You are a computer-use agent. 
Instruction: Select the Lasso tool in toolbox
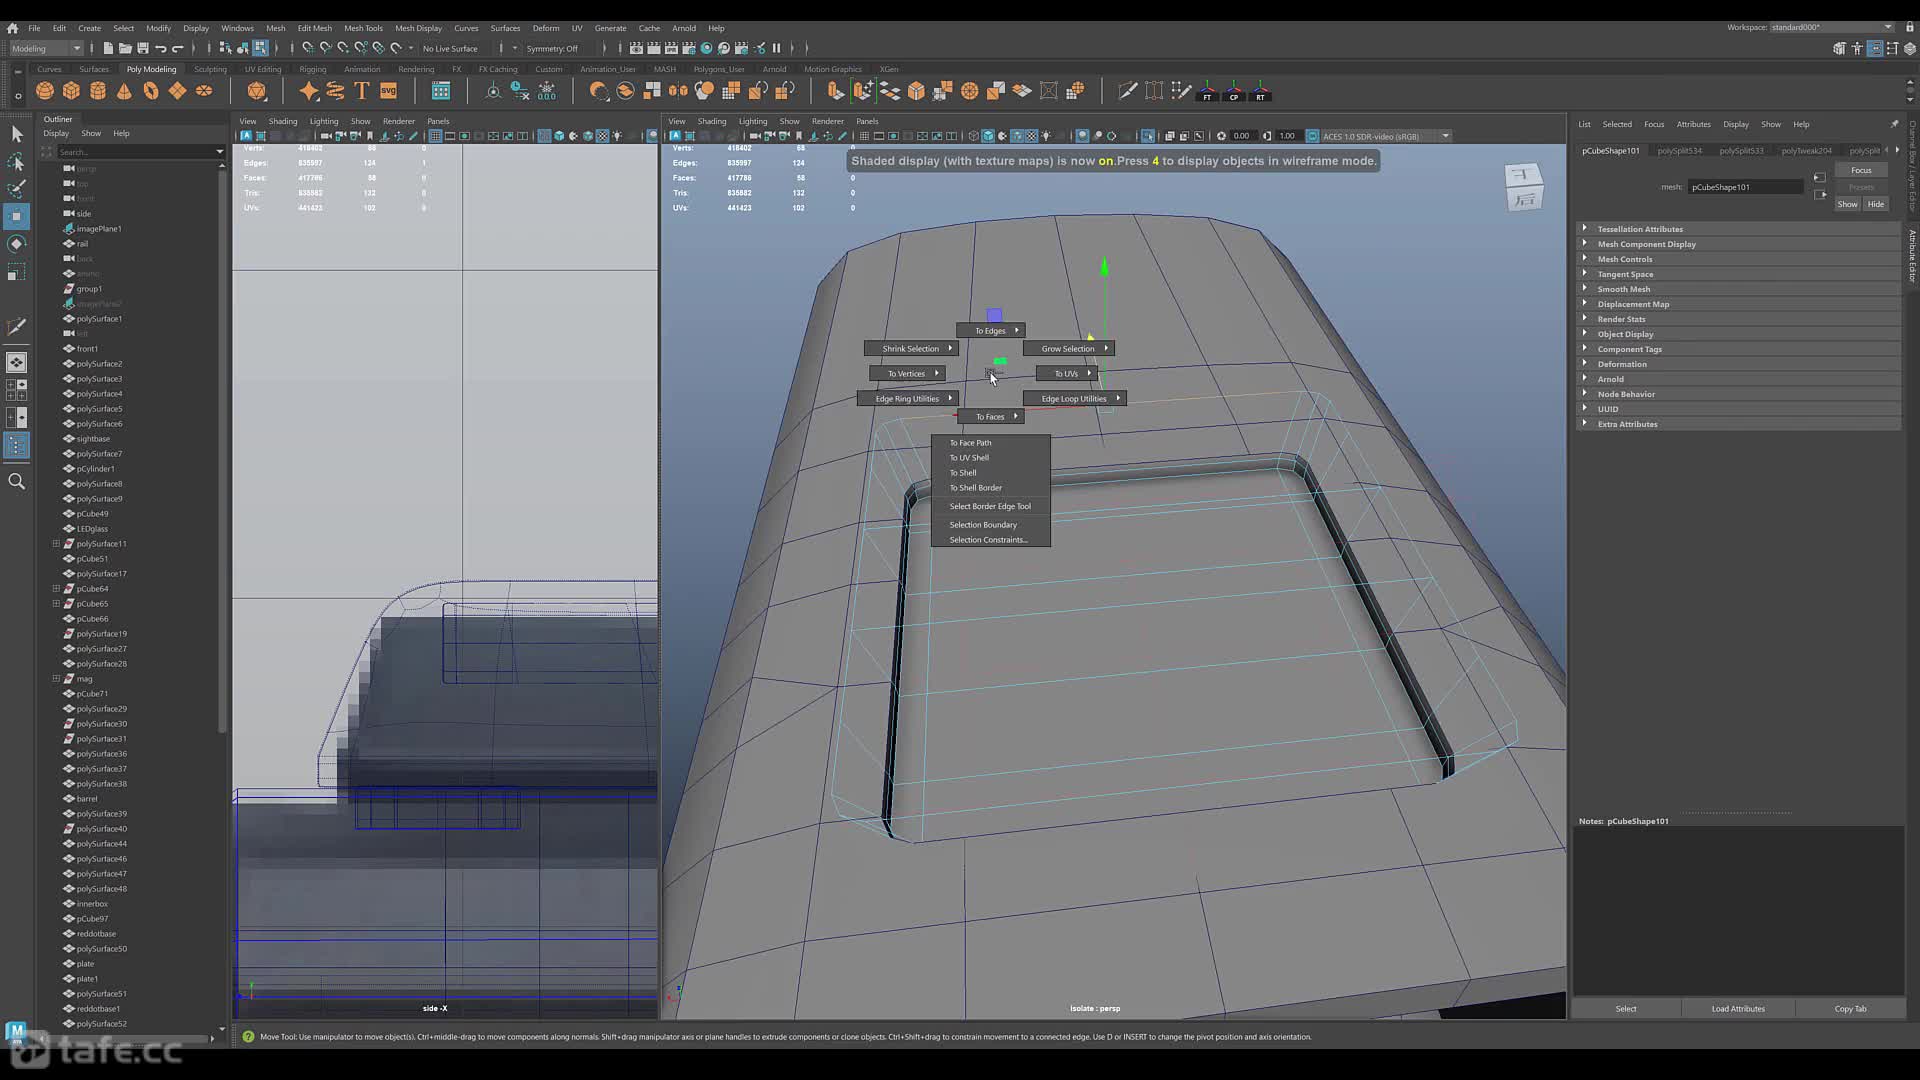pos(16,162)
